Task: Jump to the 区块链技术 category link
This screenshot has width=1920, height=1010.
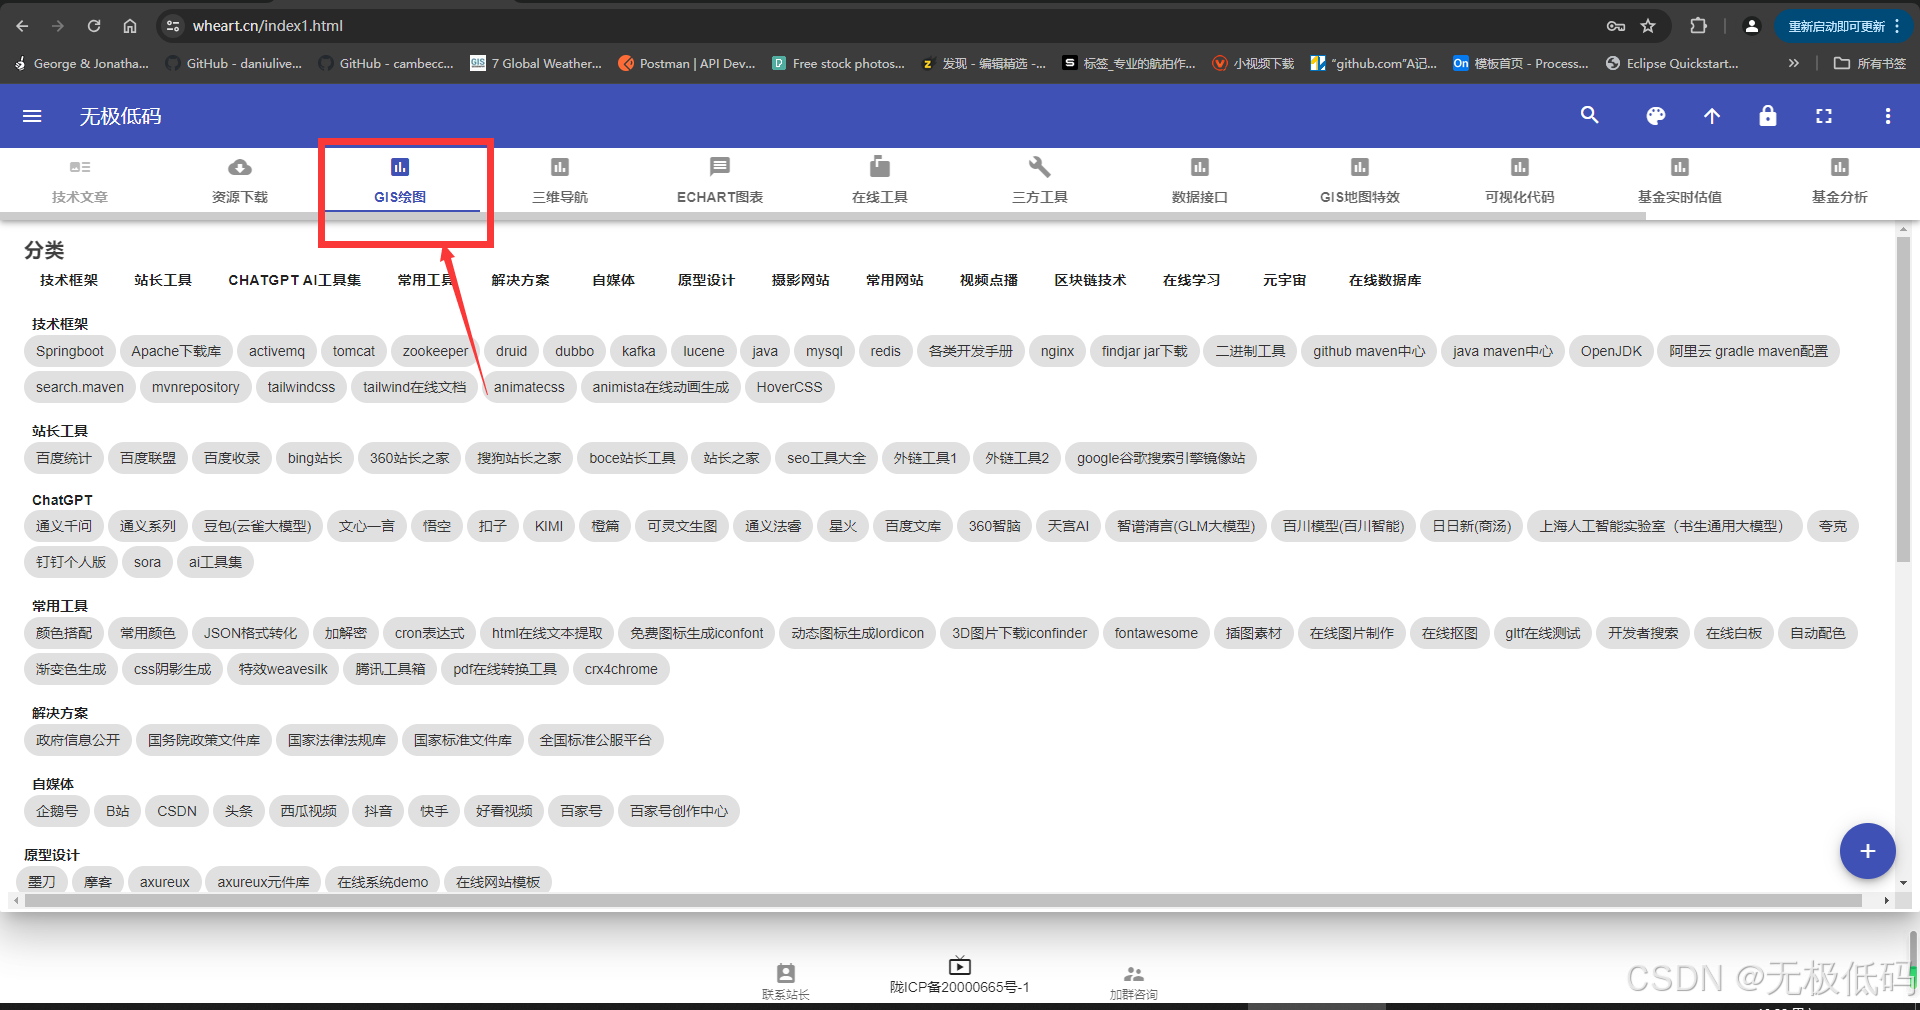Action: [x=1090, y=280]
